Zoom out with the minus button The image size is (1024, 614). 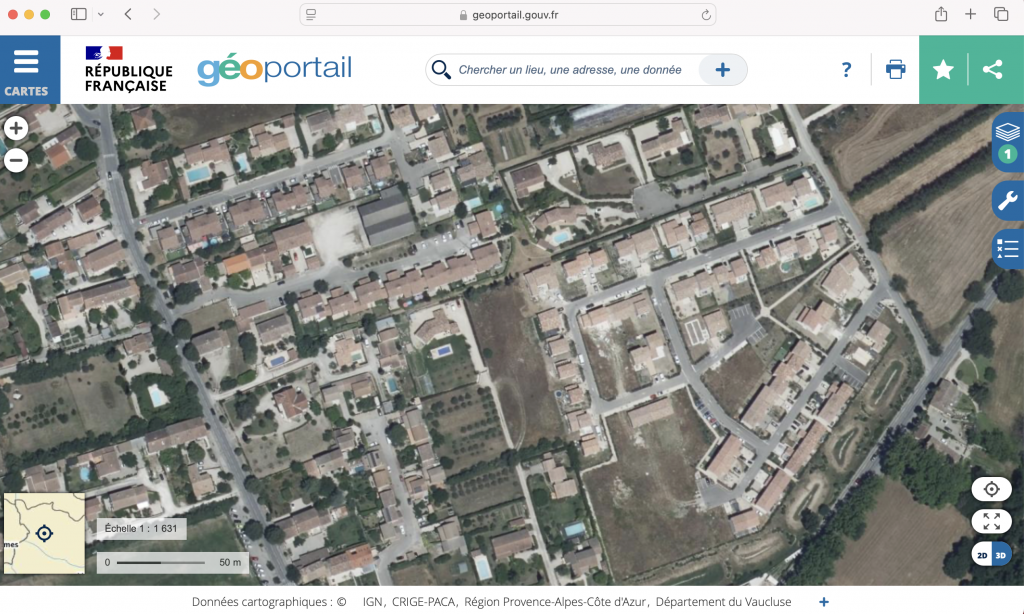[16, 159]
